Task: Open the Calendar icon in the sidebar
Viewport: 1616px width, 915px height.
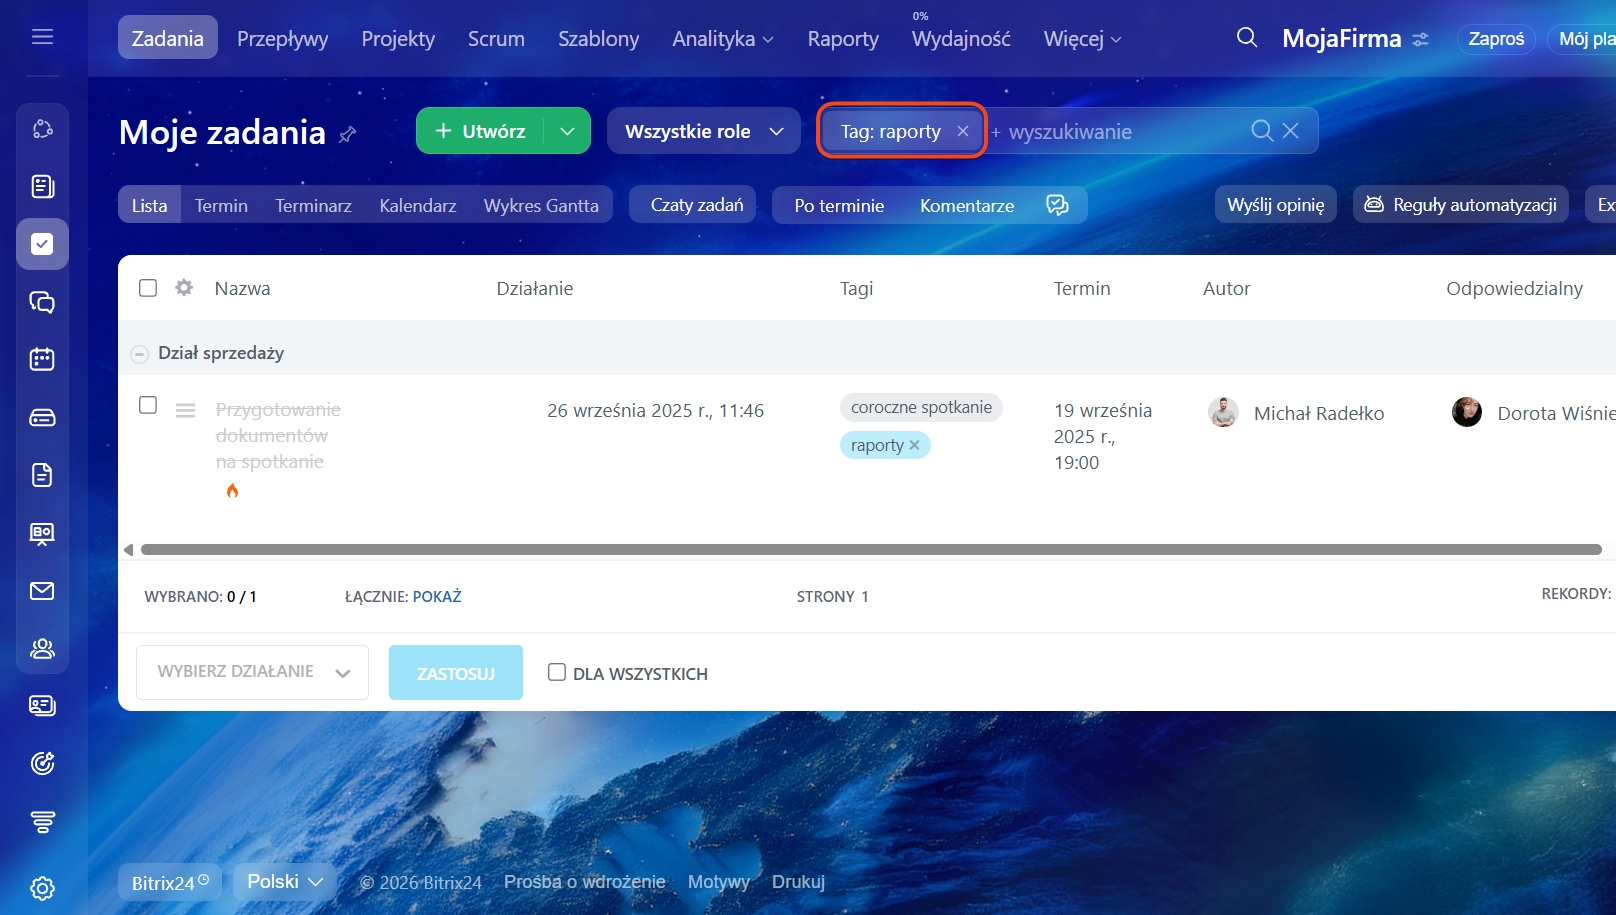Action: point(42,360)
